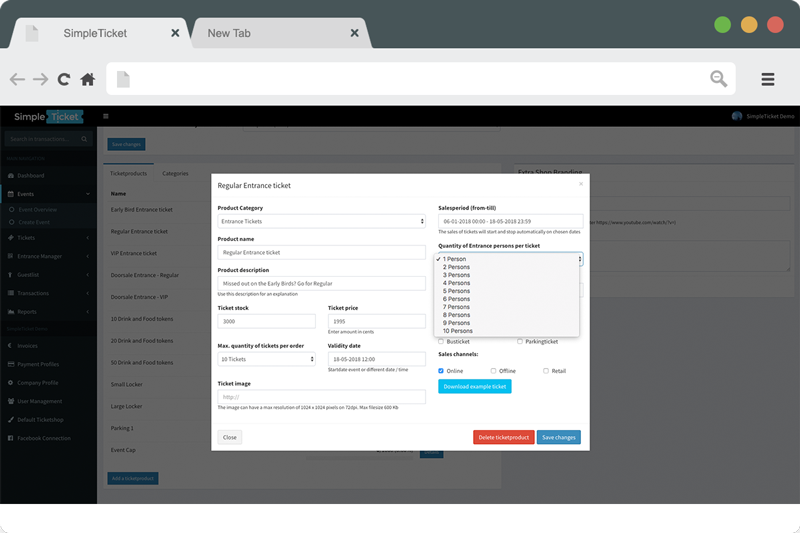Open the Product Category dropdown

[321, 221]
